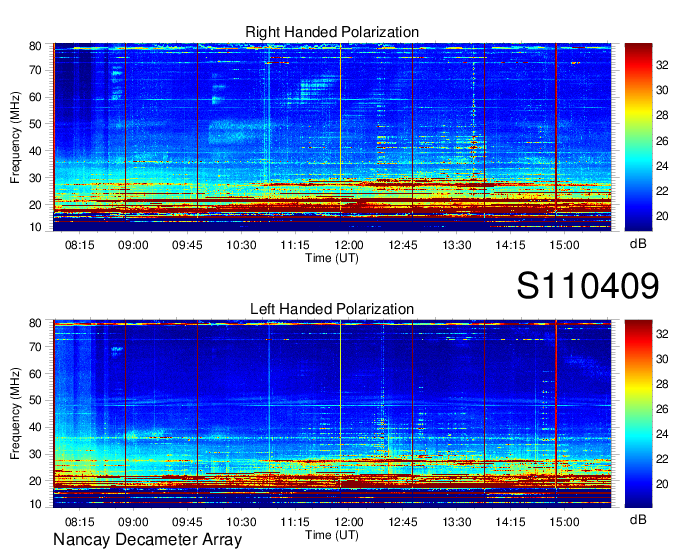Click "Frequency (MHz)" axis label of Right Handed plot

coord(15,137)
